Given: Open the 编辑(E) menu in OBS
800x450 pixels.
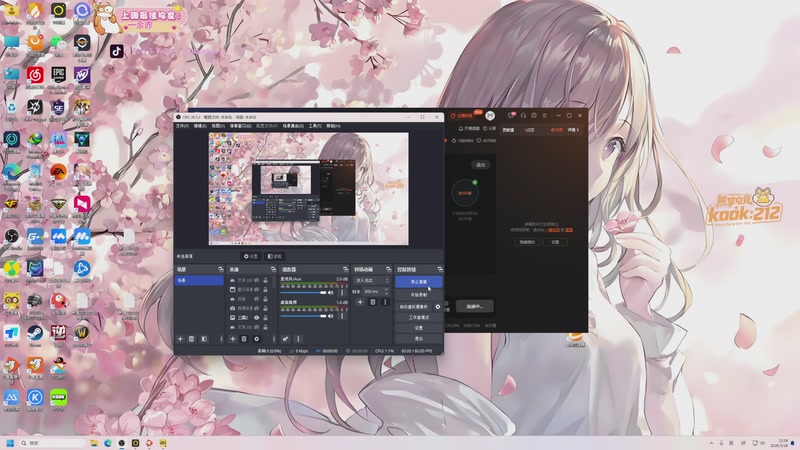Looking at the screenshot, I should click(200, 126).
